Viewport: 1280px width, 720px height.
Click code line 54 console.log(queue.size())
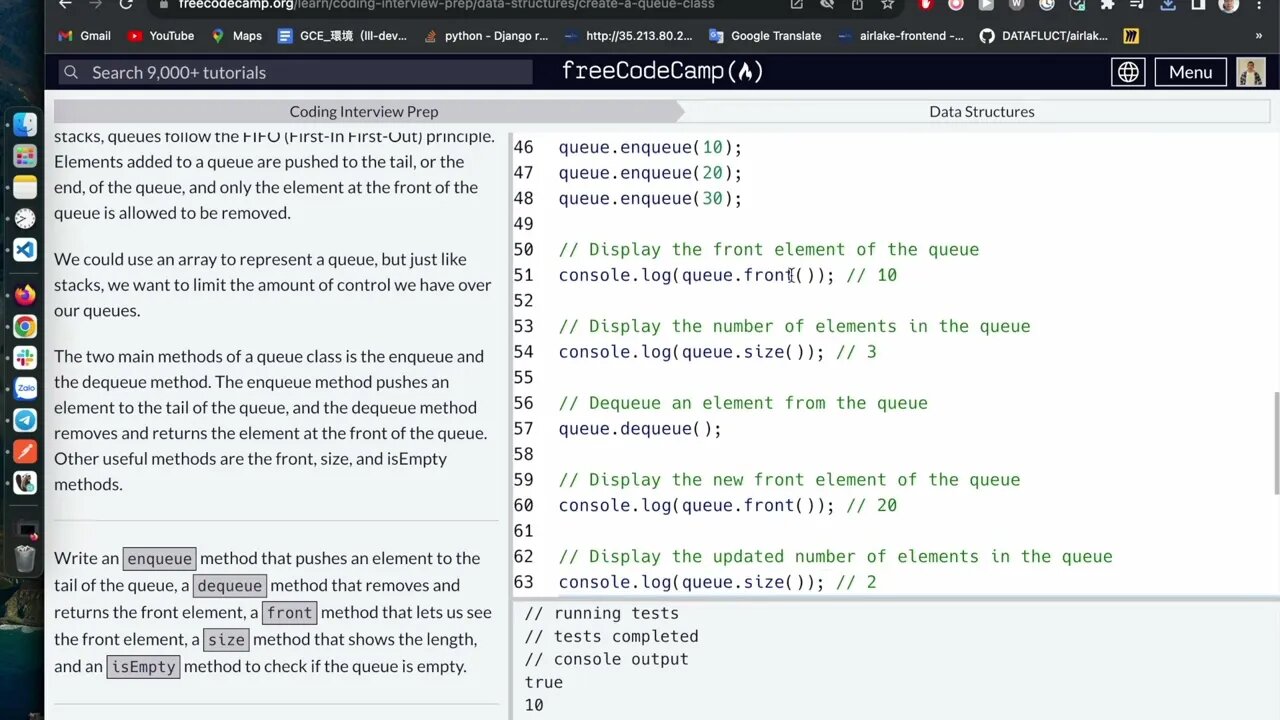717,352
